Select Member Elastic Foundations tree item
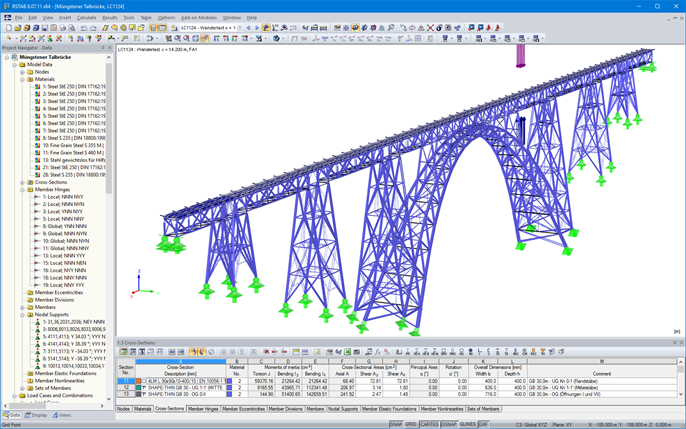Screen dimensions: 686x429 65,373
